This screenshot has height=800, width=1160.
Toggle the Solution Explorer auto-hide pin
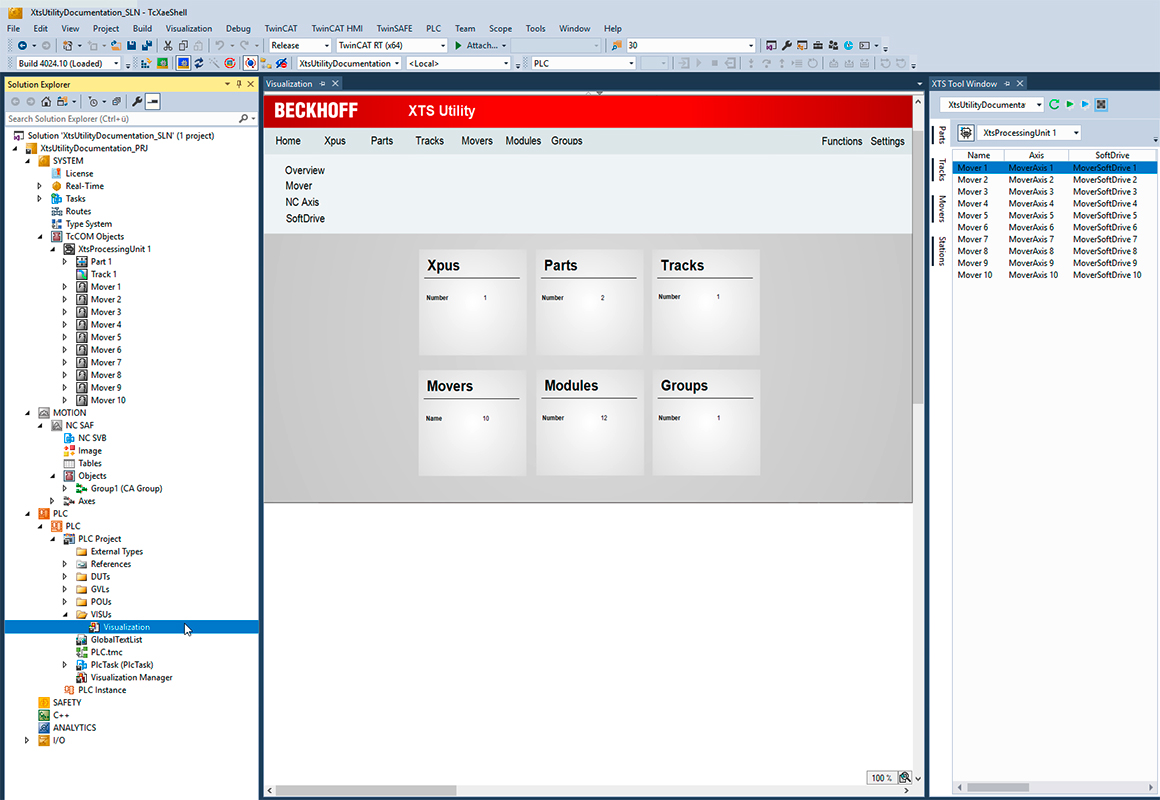point(239,85)
